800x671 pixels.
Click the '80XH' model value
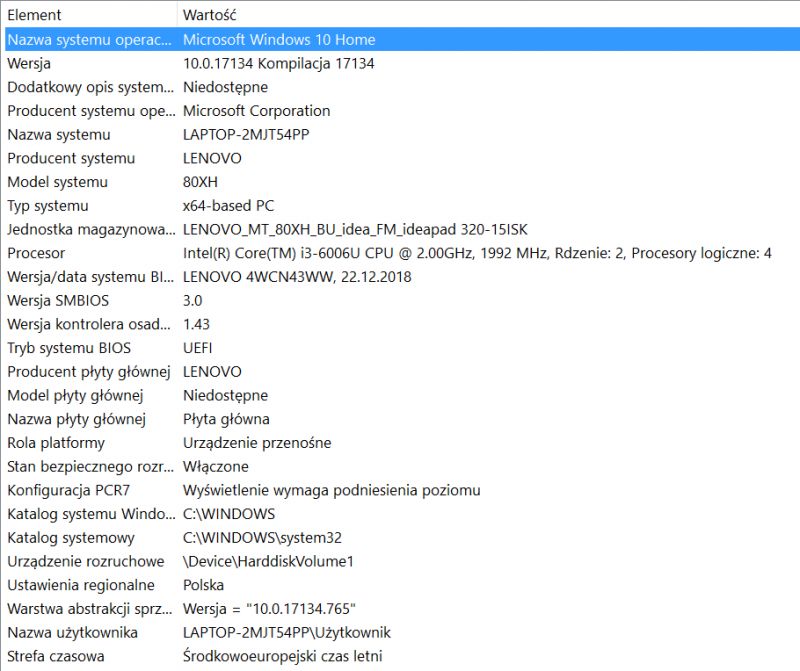(201, 182)
